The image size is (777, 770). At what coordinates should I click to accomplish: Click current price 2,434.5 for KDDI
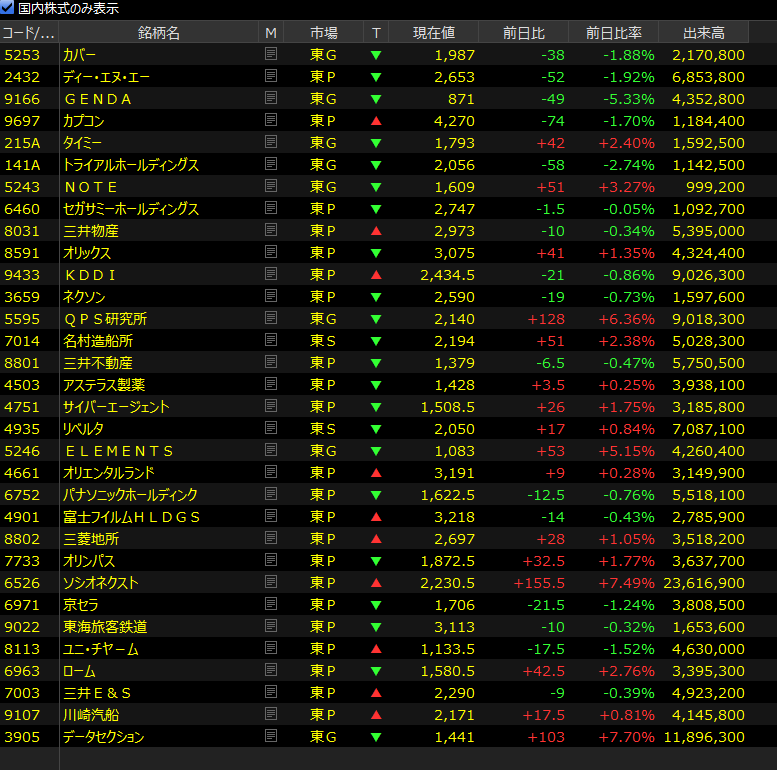447,275
